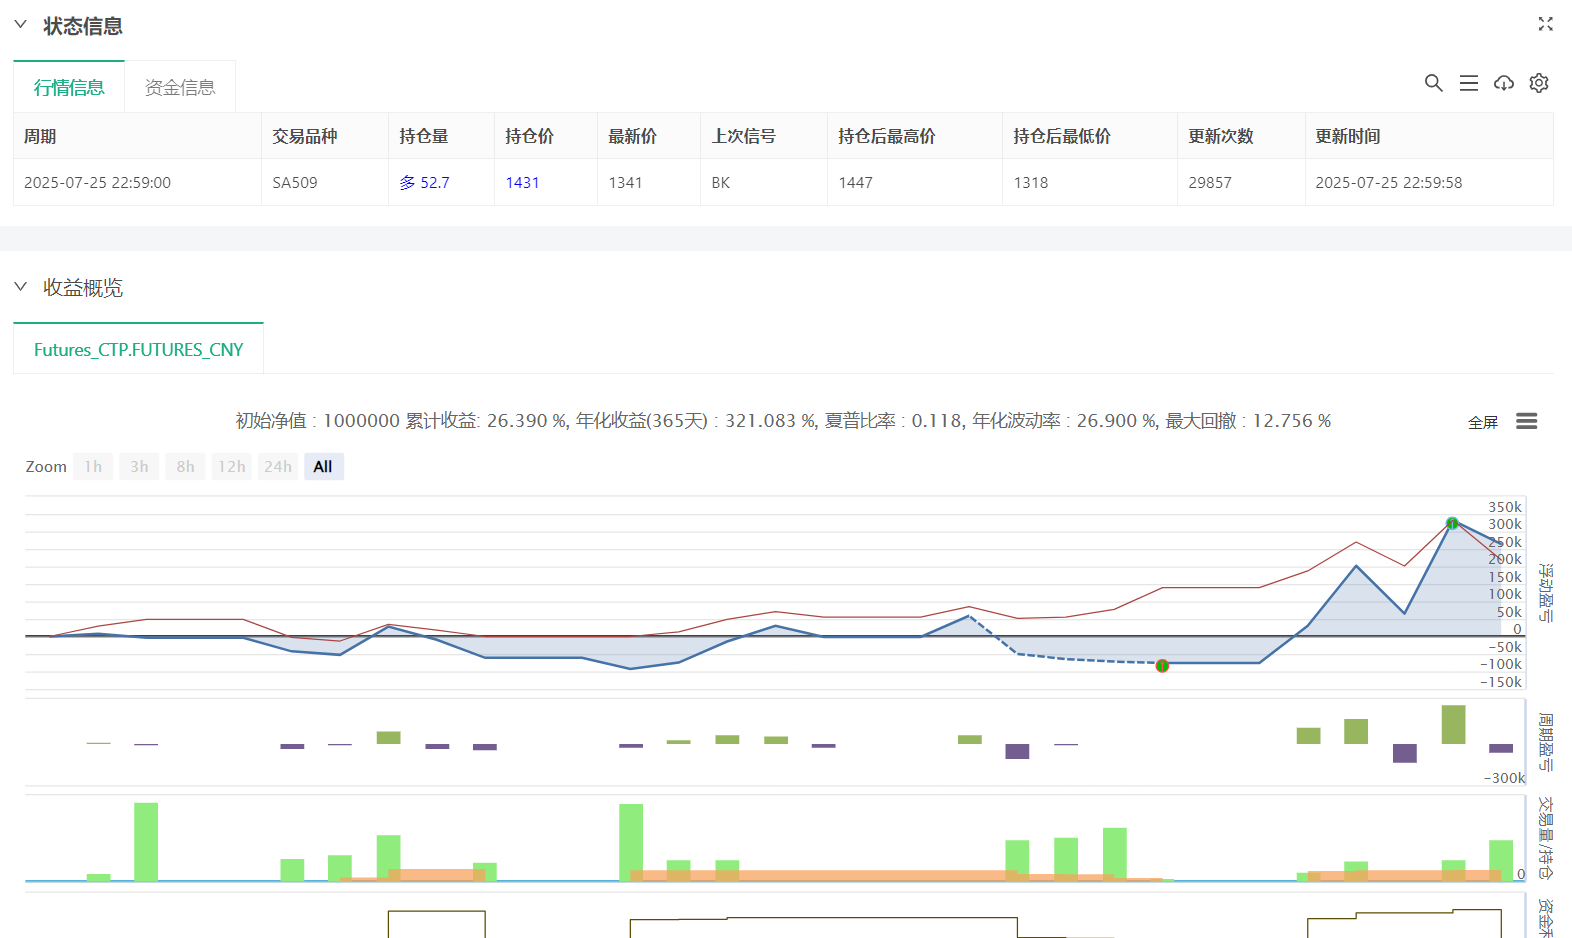Click the 上次信号 column header
The height and width of the screenshot is (938, 1572).
pos(764,136)
